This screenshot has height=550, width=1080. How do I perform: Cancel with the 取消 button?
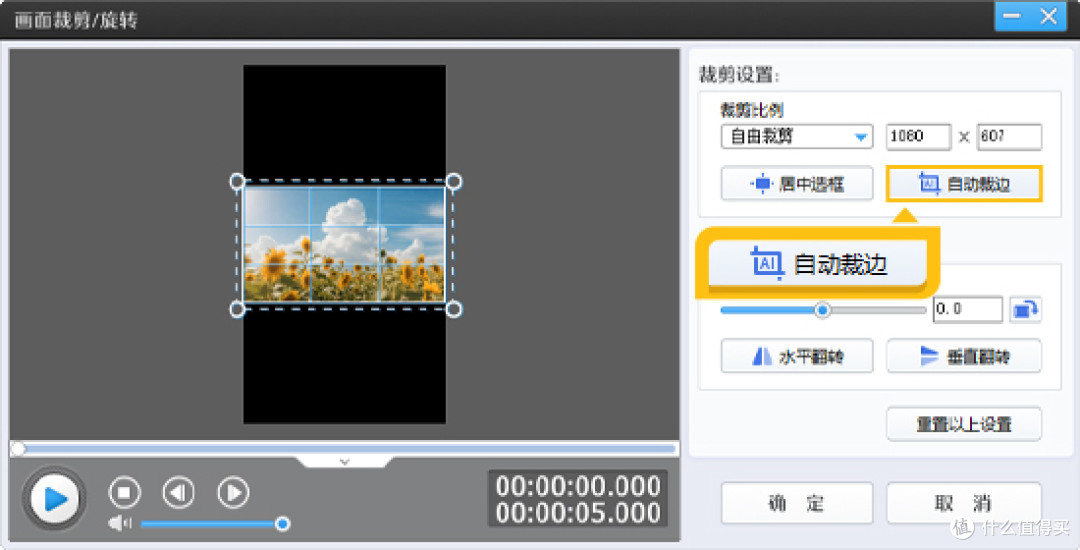click(964, 503)
